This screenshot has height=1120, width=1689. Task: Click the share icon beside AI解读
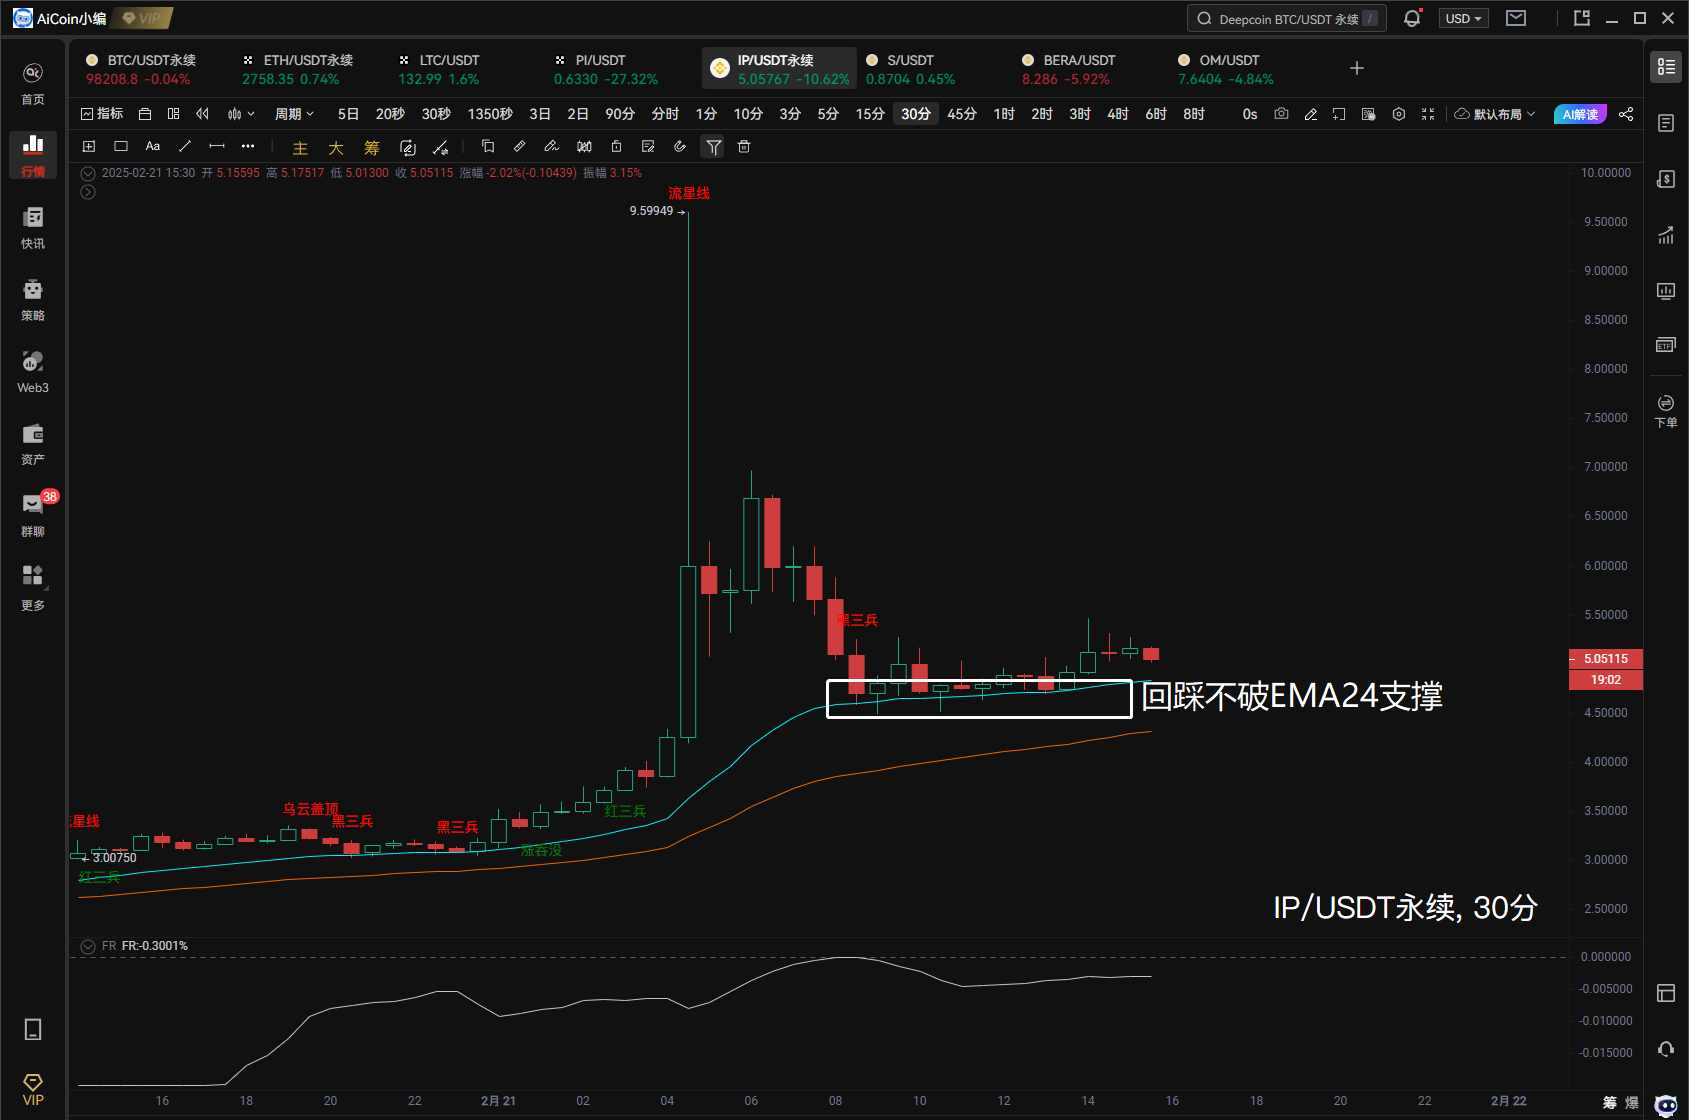click(1626, 114)
